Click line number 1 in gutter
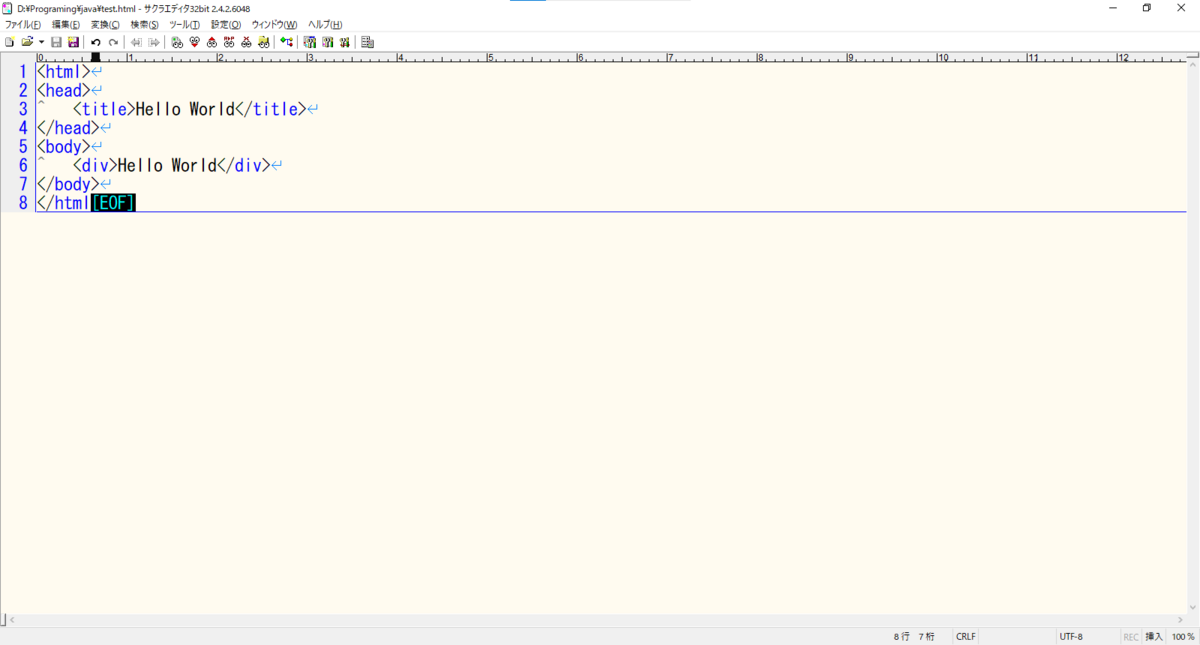Screen dimensions: 1200x645 tap(23, 72)
